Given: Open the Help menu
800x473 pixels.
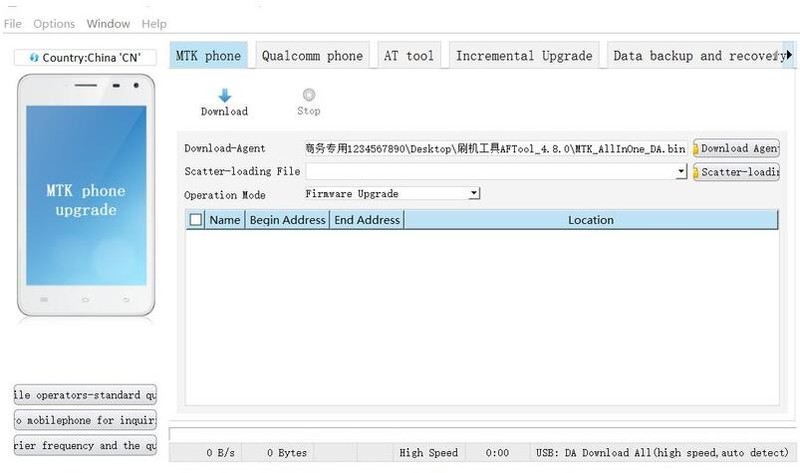Looking at the screenshot, I should point(154,24).
